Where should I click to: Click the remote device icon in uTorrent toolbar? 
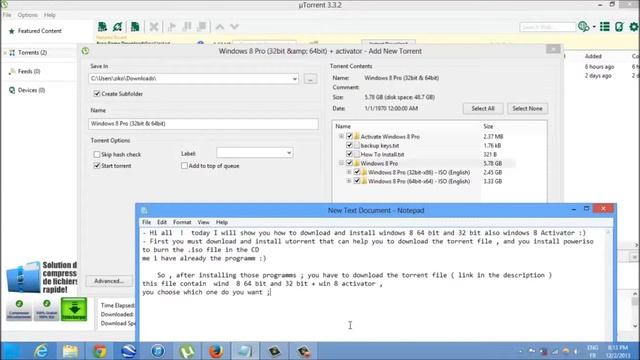[x=619, y=27]
